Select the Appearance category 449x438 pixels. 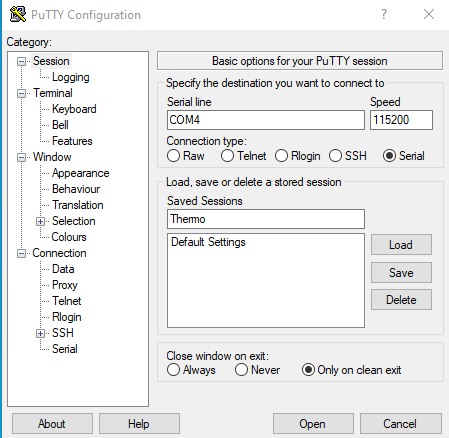(81, 173)
